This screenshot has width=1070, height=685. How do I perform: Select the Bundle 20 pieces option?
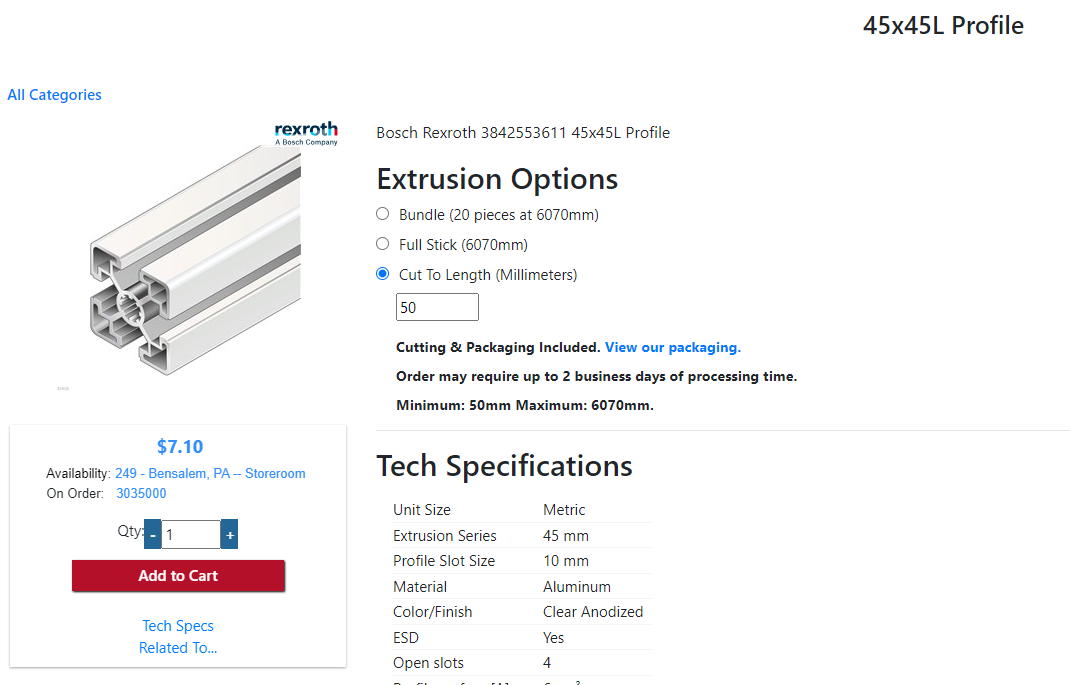(x=382, y=214)
